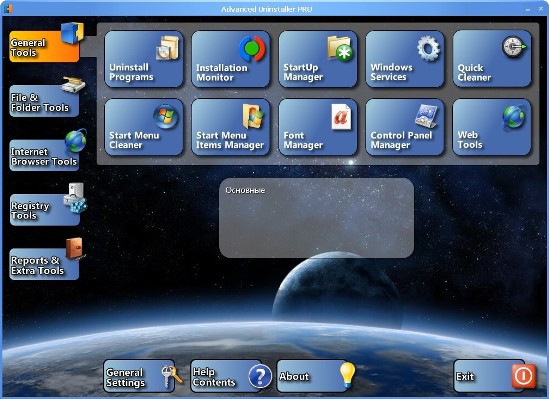Viewport: 549px width, 399px height.
Task: Click the About button with lightbulb
Action: click(x=312, y=376)
